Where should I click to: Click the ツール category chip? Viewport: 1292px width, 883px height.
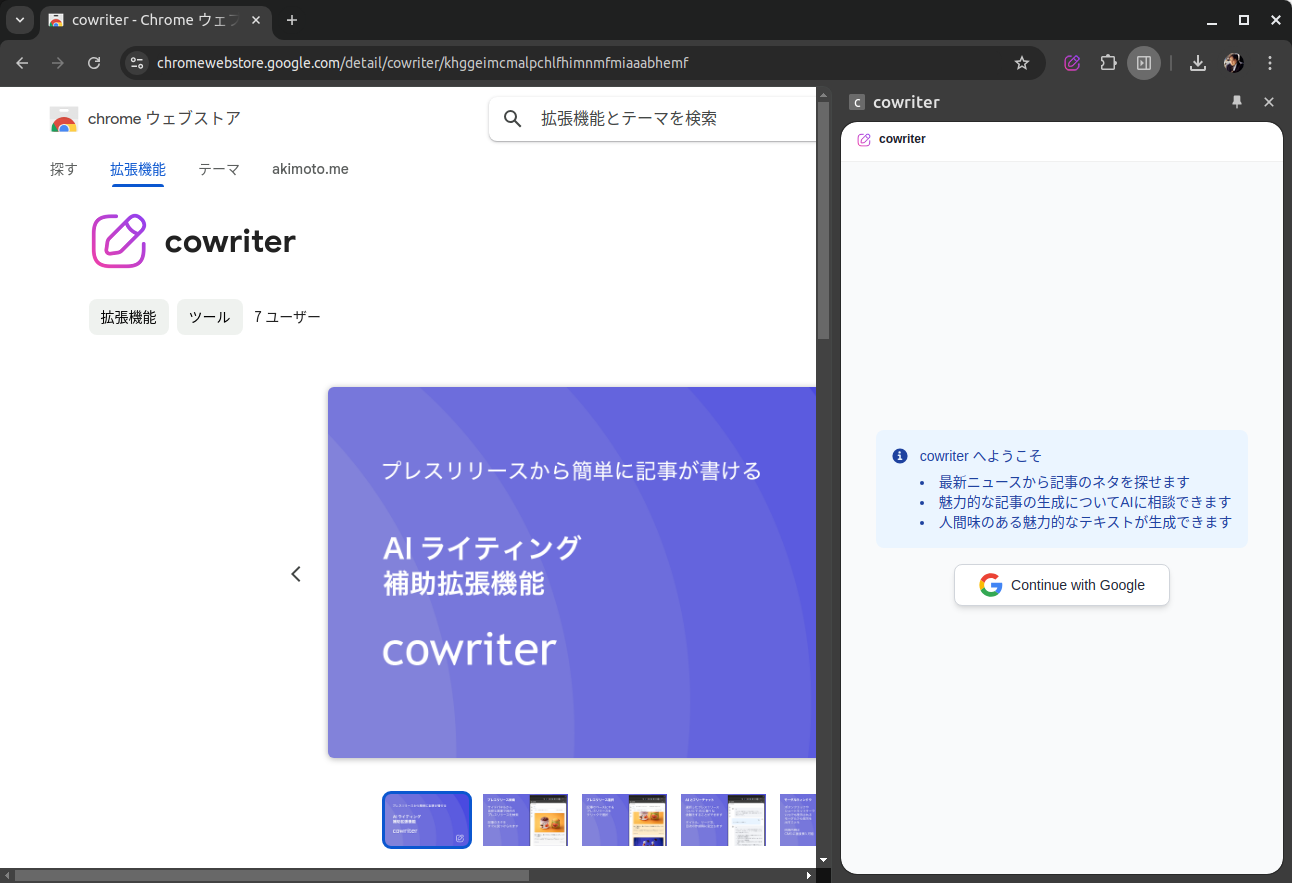tap(210, 317)
